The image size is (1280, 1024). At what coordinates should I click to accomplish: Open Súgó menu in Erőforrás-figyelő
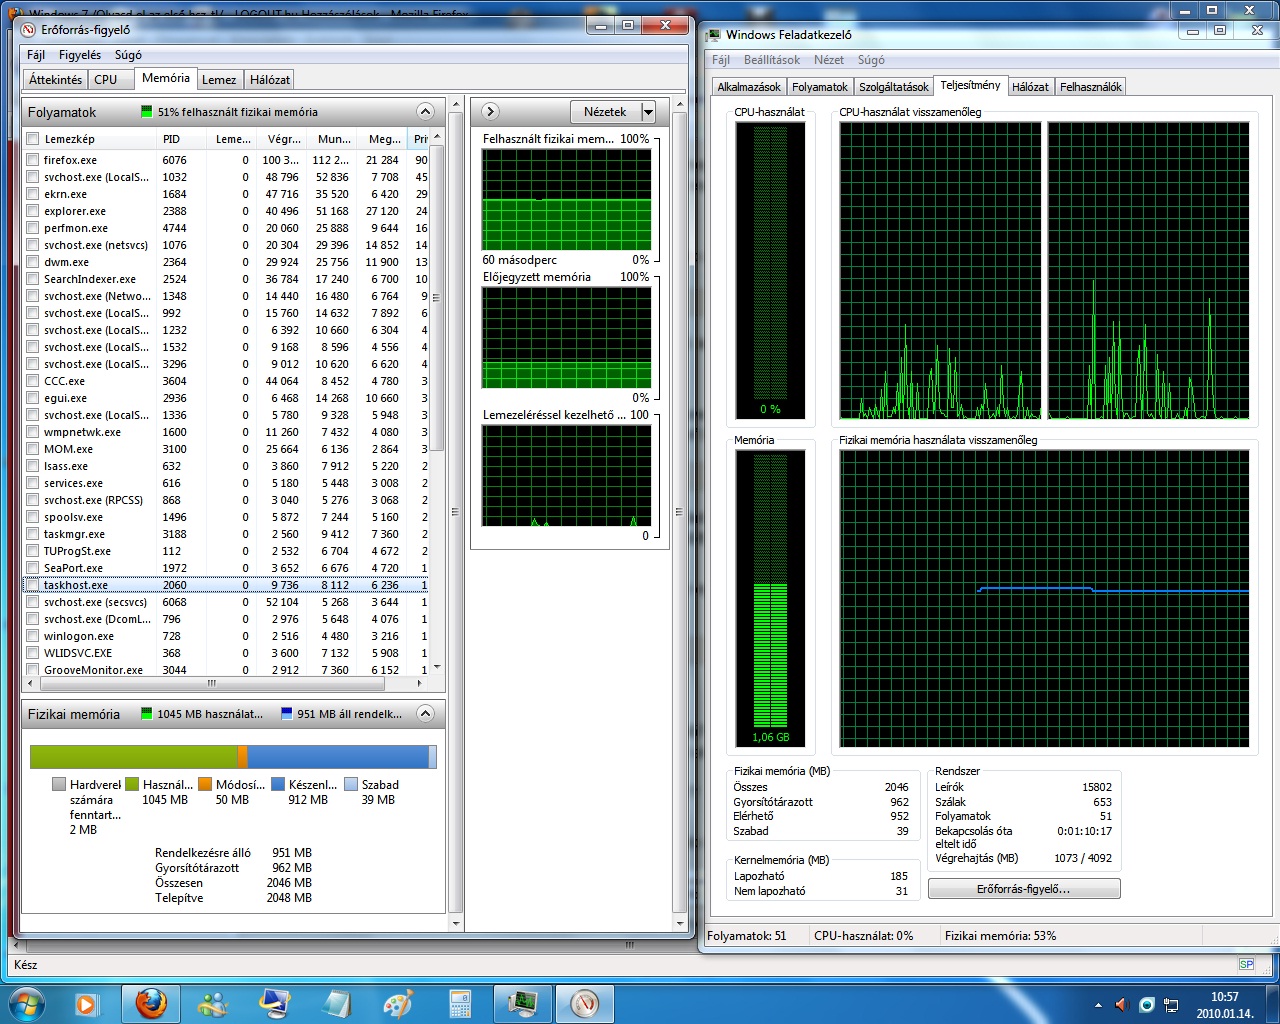click(128, 55)
